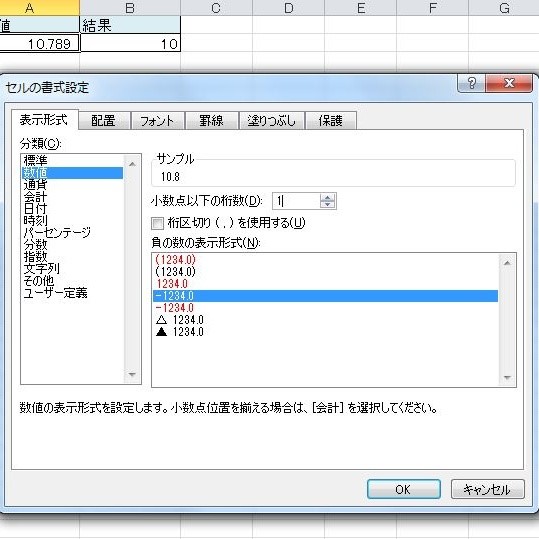Switch to the 表示形式 tab
The width and height of the screenshot is (539, 539).
[x=44, y=120]
